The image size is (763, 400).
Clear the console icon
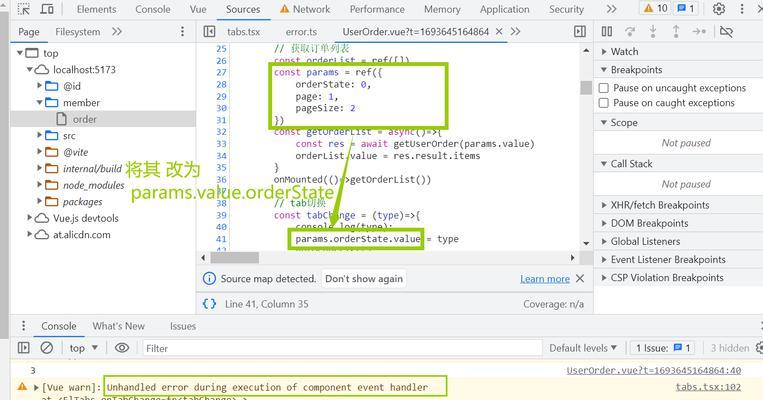tap(47, 348)
